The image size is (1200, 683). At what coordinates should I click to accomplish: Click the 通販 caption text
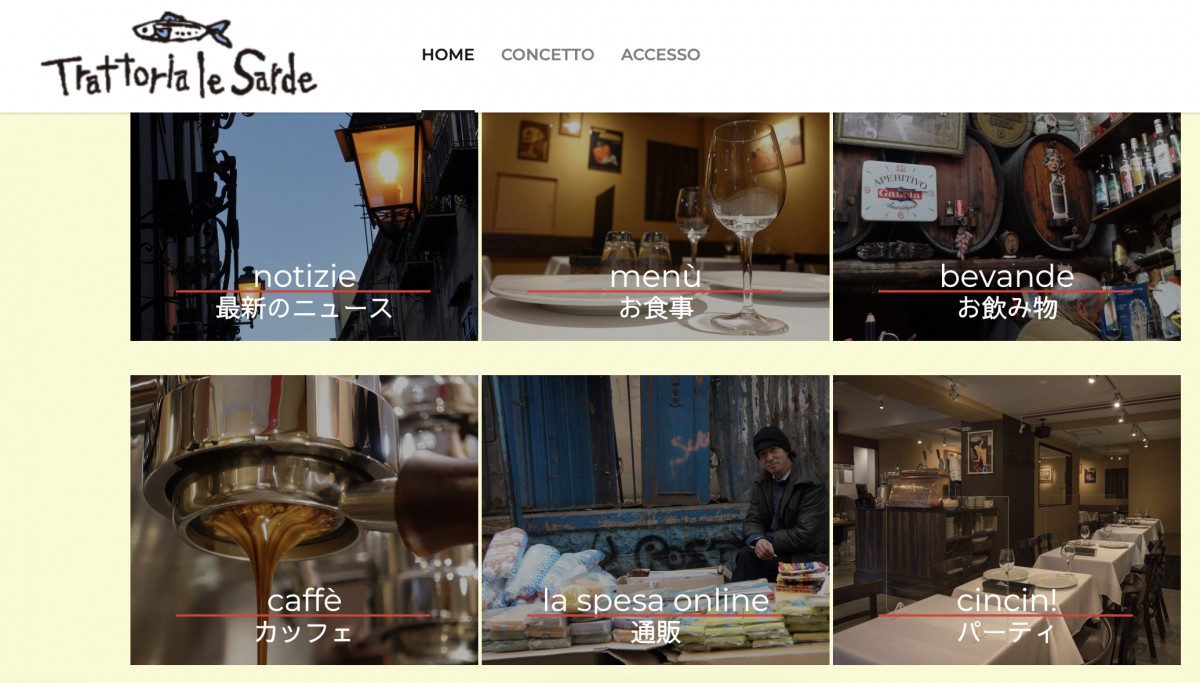coord(656,632)
